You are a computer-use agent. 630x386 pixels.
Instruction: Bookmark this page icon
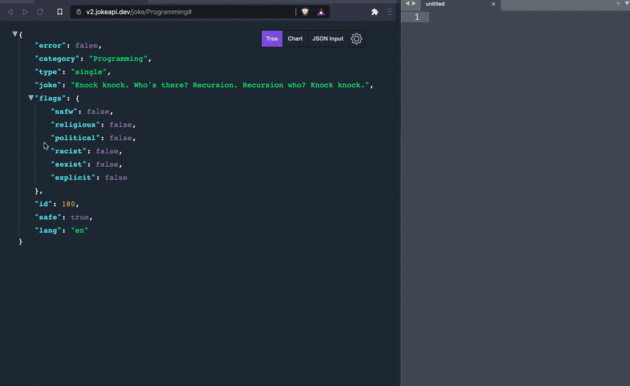[59, 12]
